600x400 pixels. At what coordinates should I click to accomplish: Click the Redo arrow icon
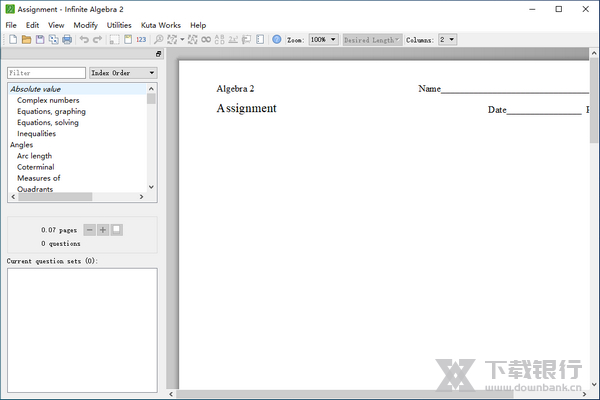(x=98, y=40)
